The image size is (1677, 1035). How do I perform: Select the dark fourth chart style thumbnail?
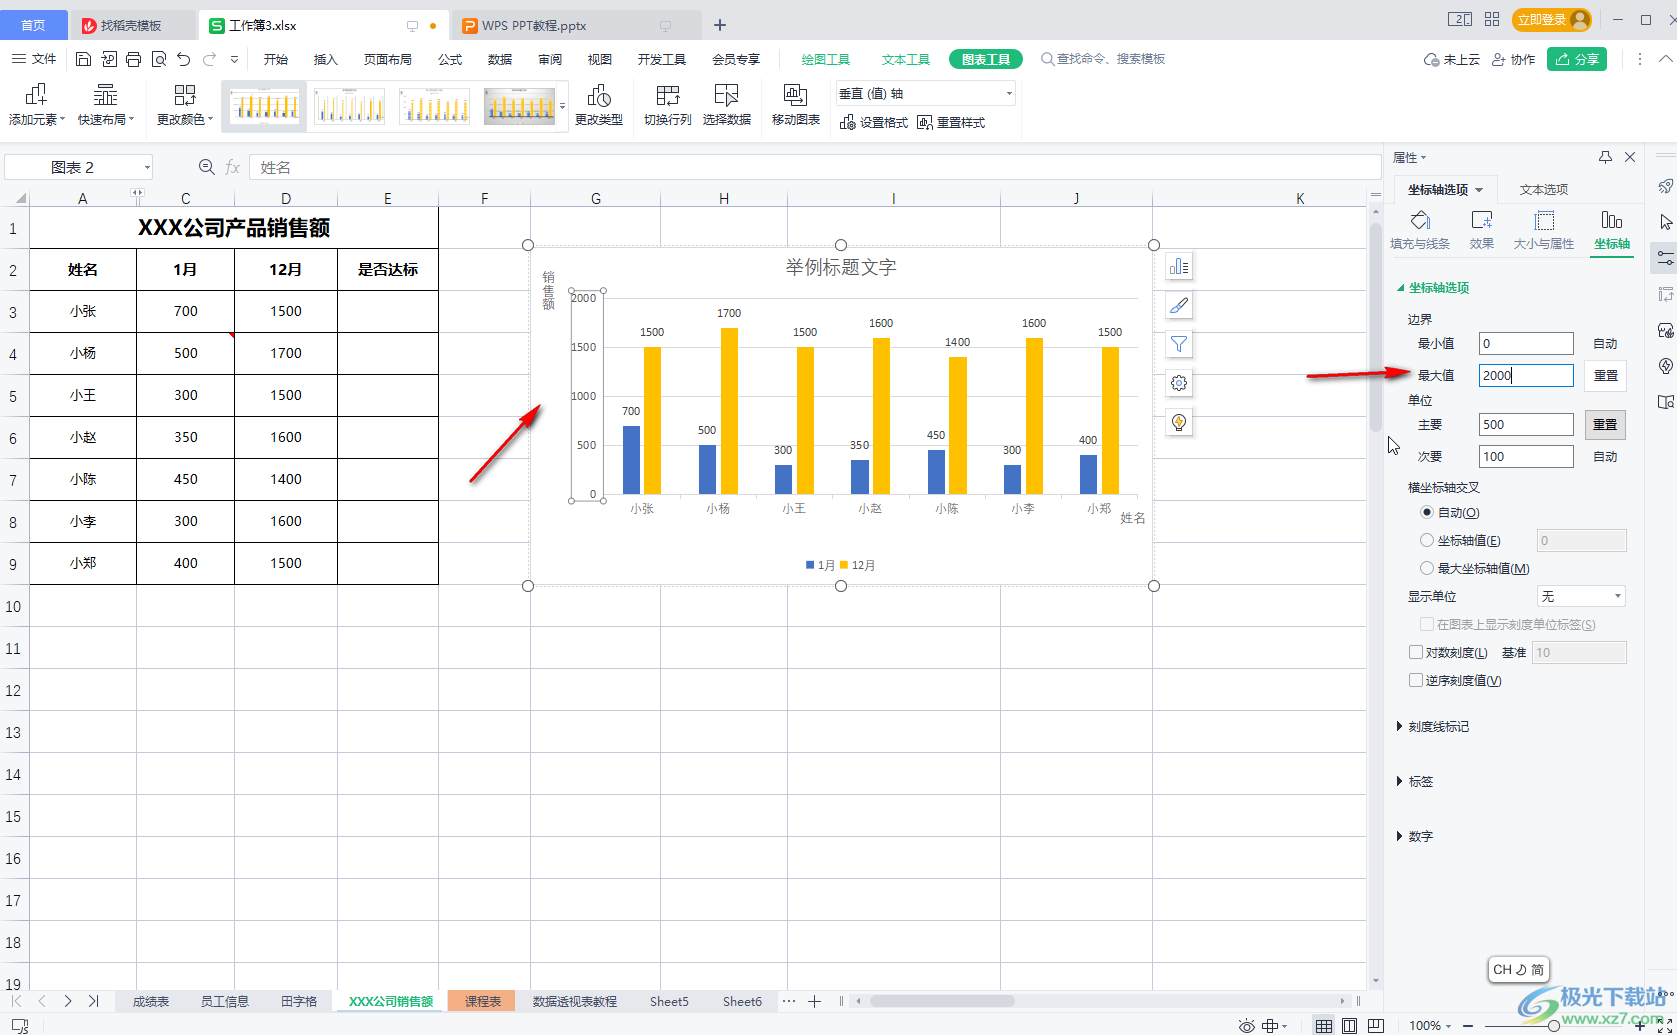pos(520,106)
